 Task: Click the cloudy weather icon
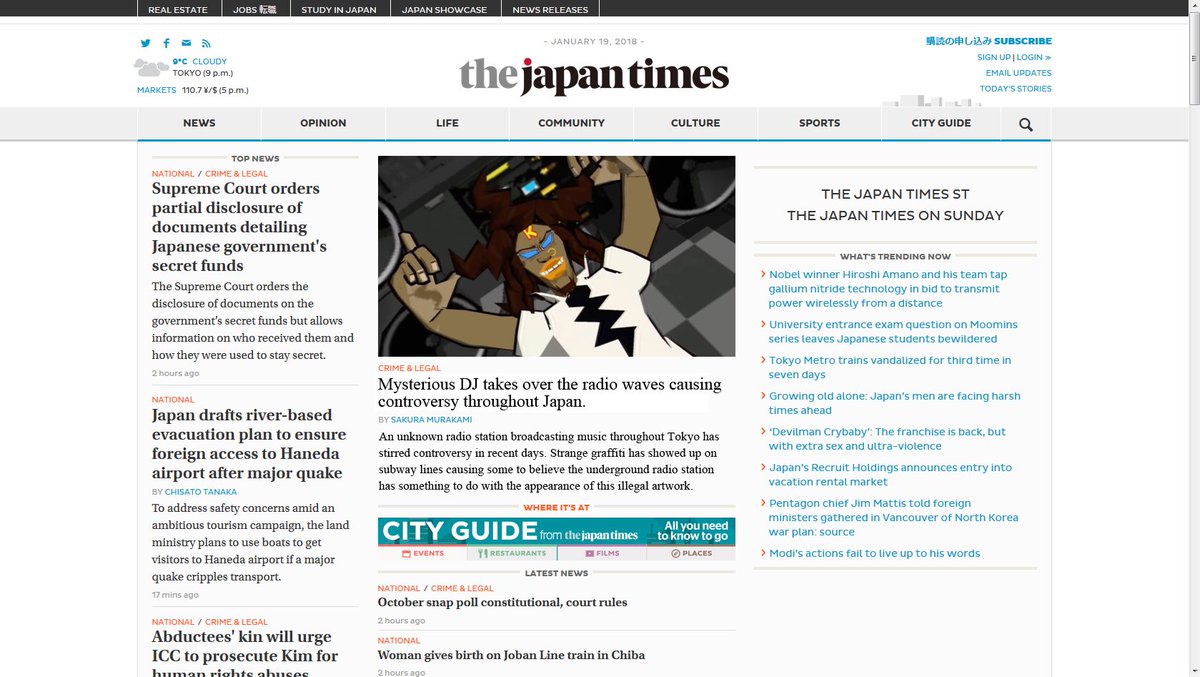coord(151,67)
